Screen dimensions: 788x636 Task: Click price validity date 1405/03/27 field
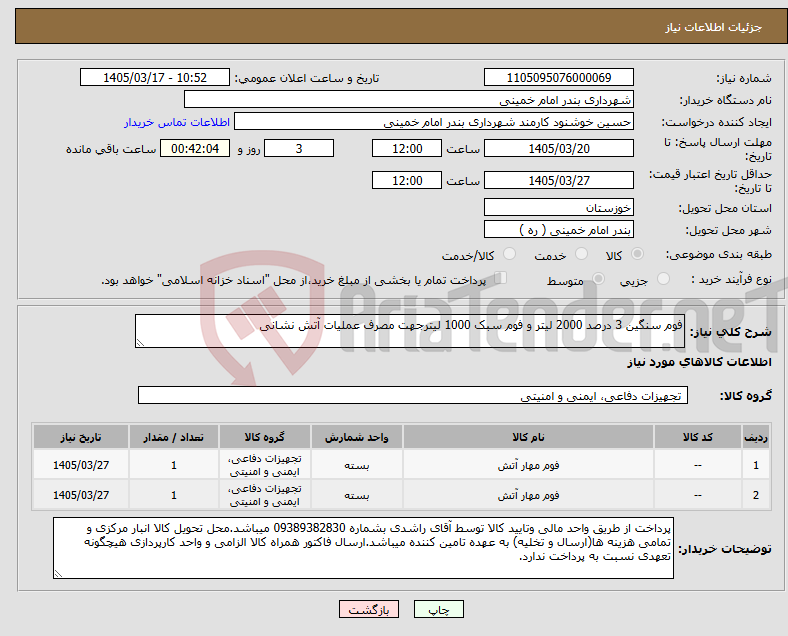coord(558,180)
